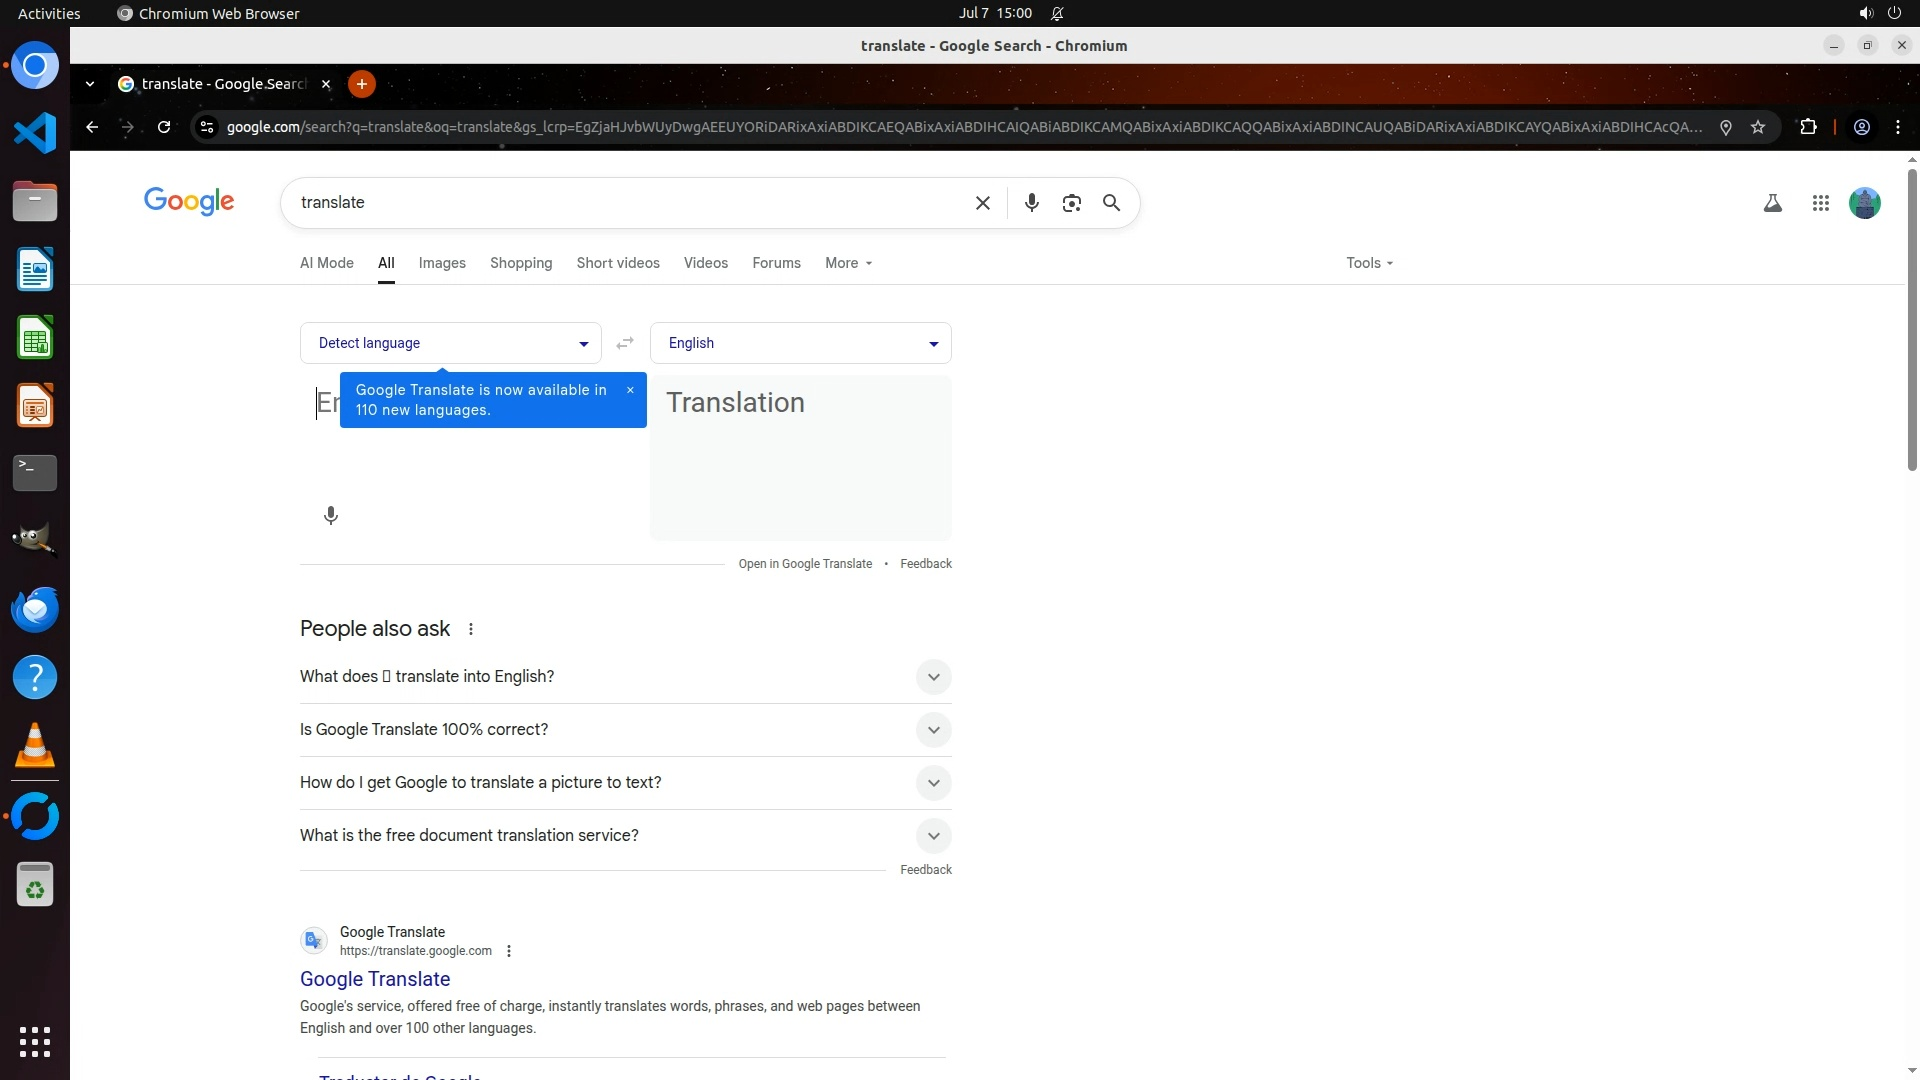
Task: Open the Google Translate result title link
Action: [x=375, y=979]
